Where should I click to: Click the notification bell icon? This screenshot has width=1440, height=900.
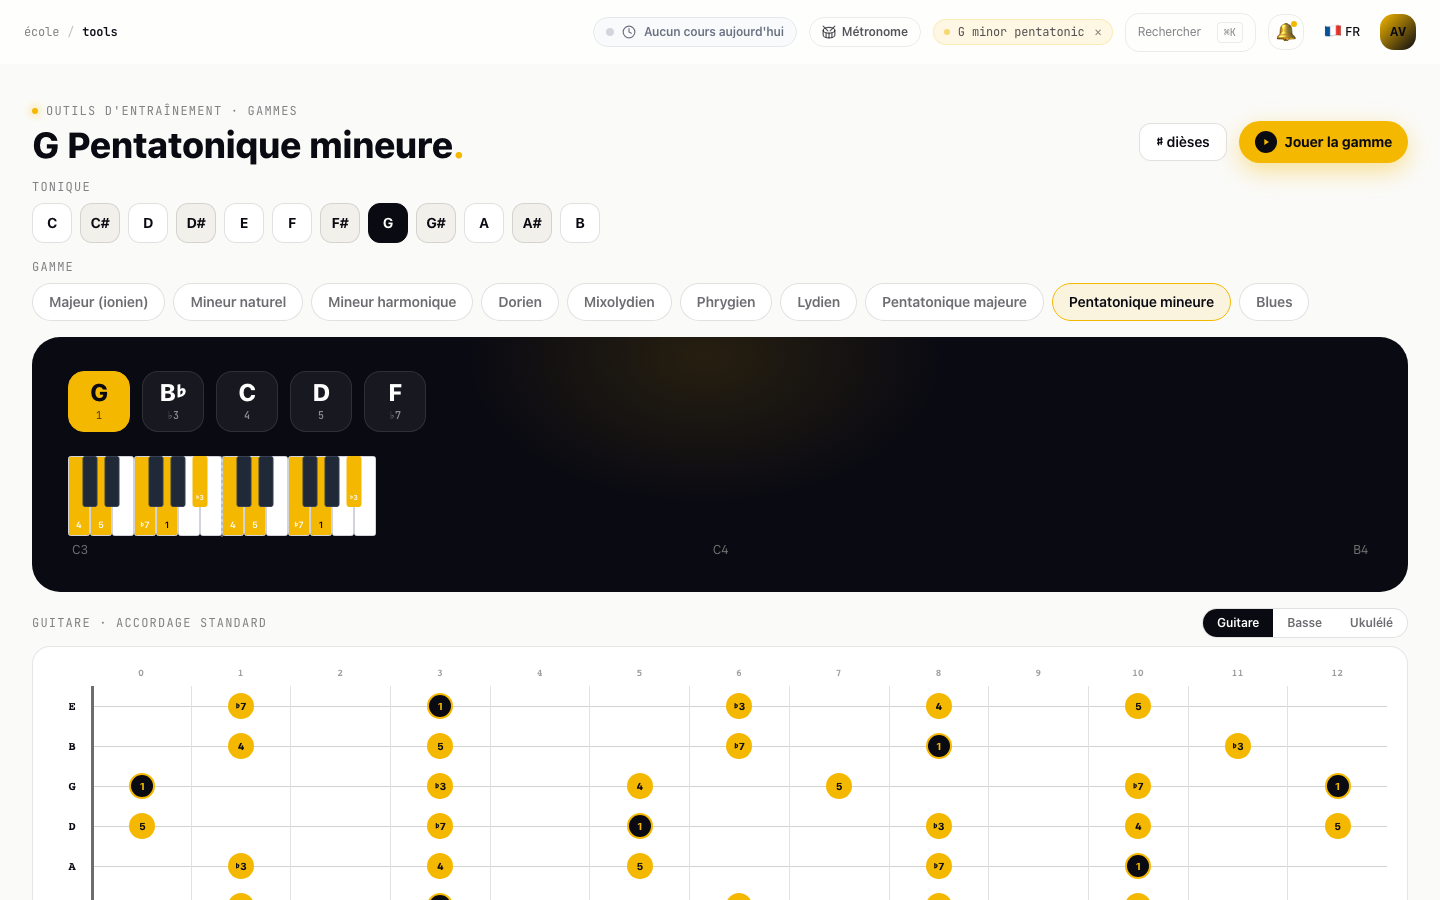pos(1286,32)
